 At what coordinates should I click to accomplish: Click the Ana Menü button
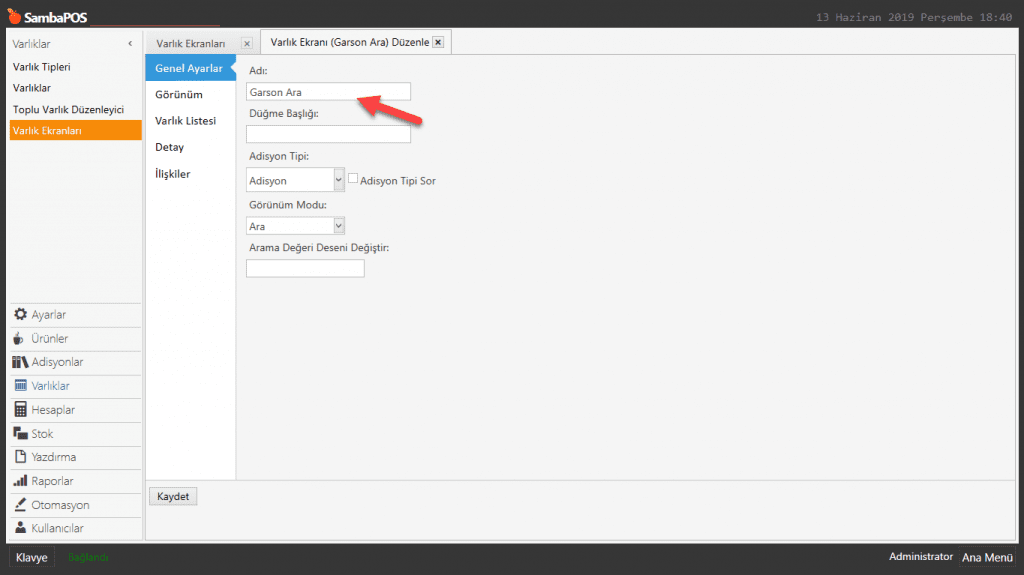pos(987,558)
